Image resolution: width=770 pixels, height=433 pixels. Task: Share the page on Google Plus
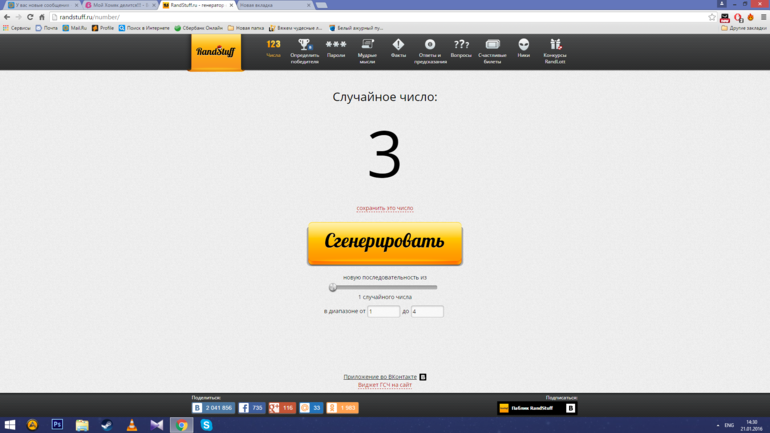(282, 408)
